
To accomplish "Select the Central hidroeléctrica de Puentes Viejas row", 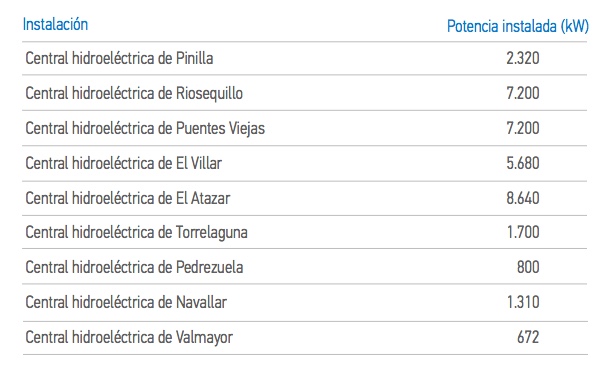I will pos(305,128).
